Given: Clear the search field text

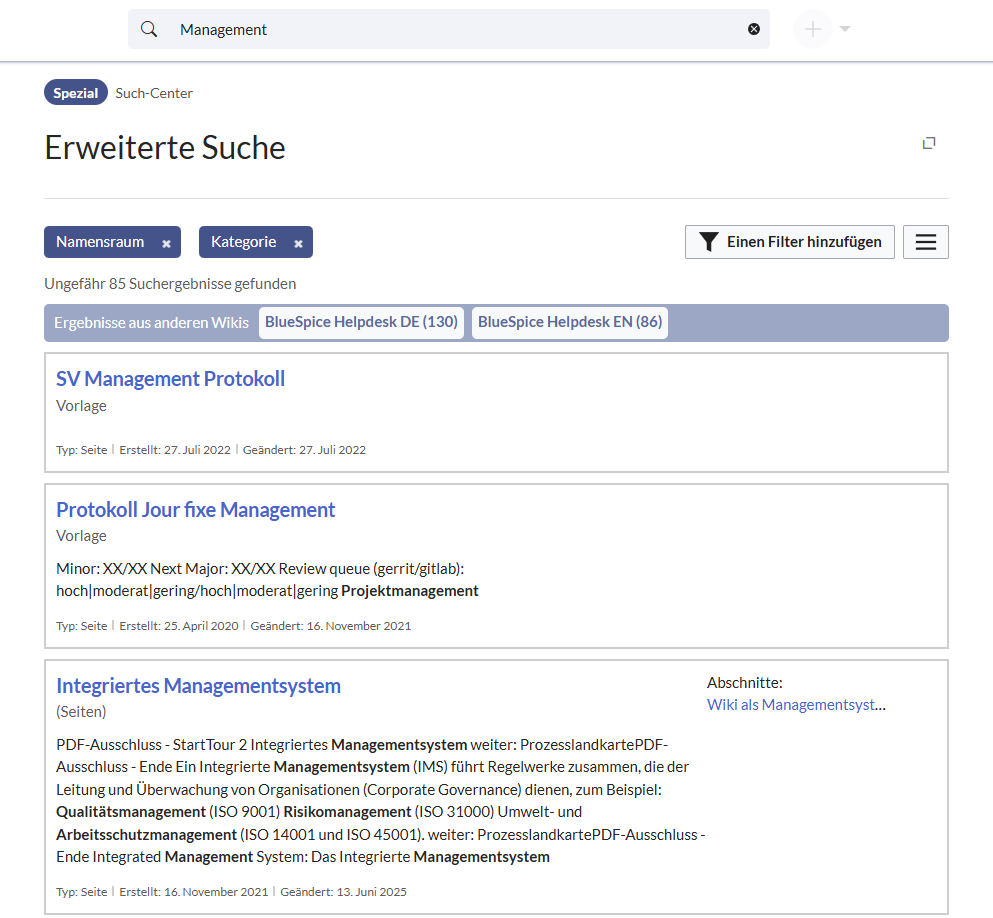Looking at the screenshot, I should (754, 29).
